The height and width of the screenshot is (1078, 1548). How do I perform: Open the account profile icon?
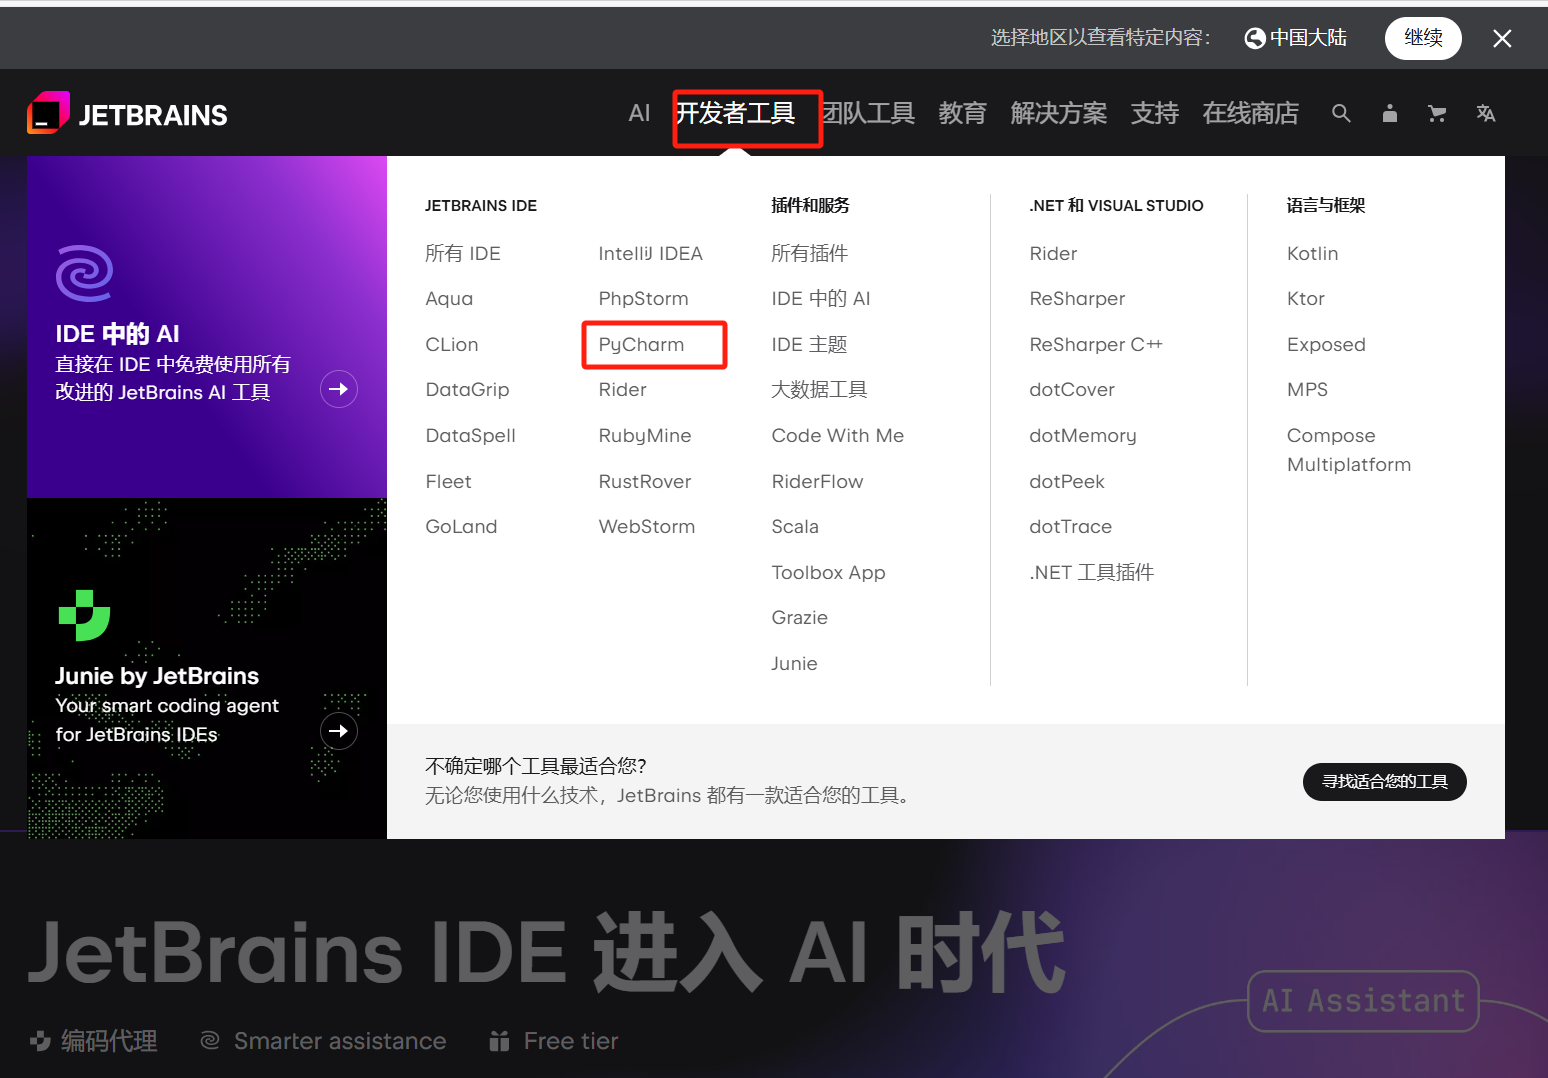(x=1389, y=113)
